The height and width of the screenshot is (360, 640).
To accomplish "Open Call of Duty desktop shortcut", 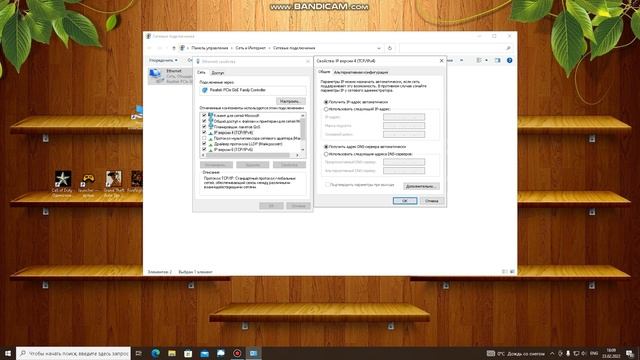I will pyautogui.click(x=63, y=184).
